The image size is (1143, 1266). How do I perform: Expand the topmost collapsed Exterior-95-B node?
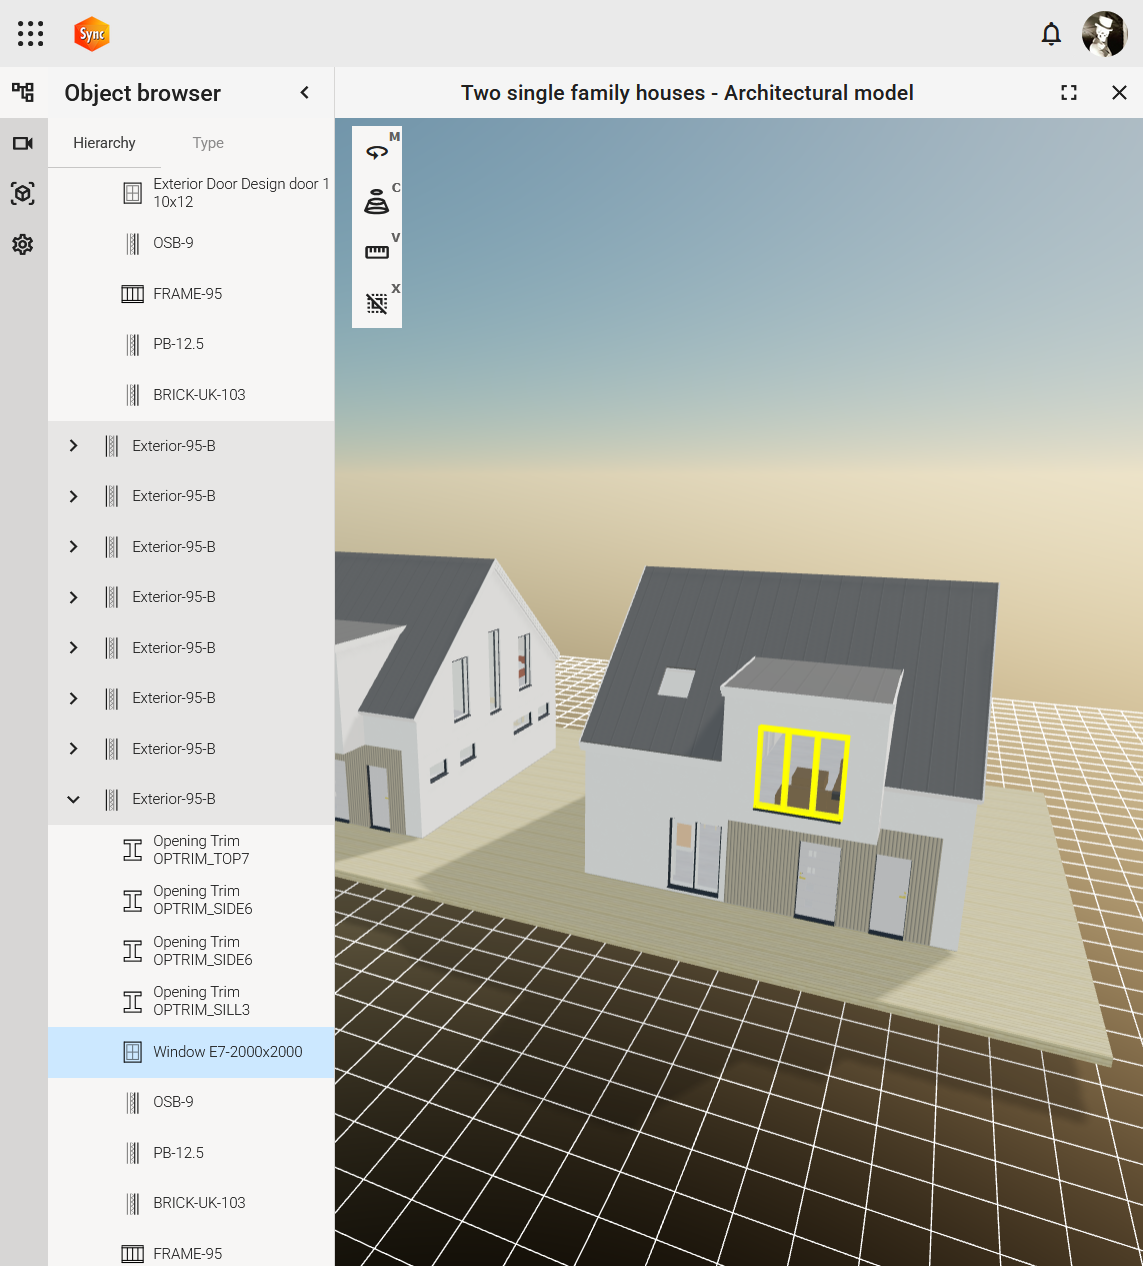(x=73, y=446)
